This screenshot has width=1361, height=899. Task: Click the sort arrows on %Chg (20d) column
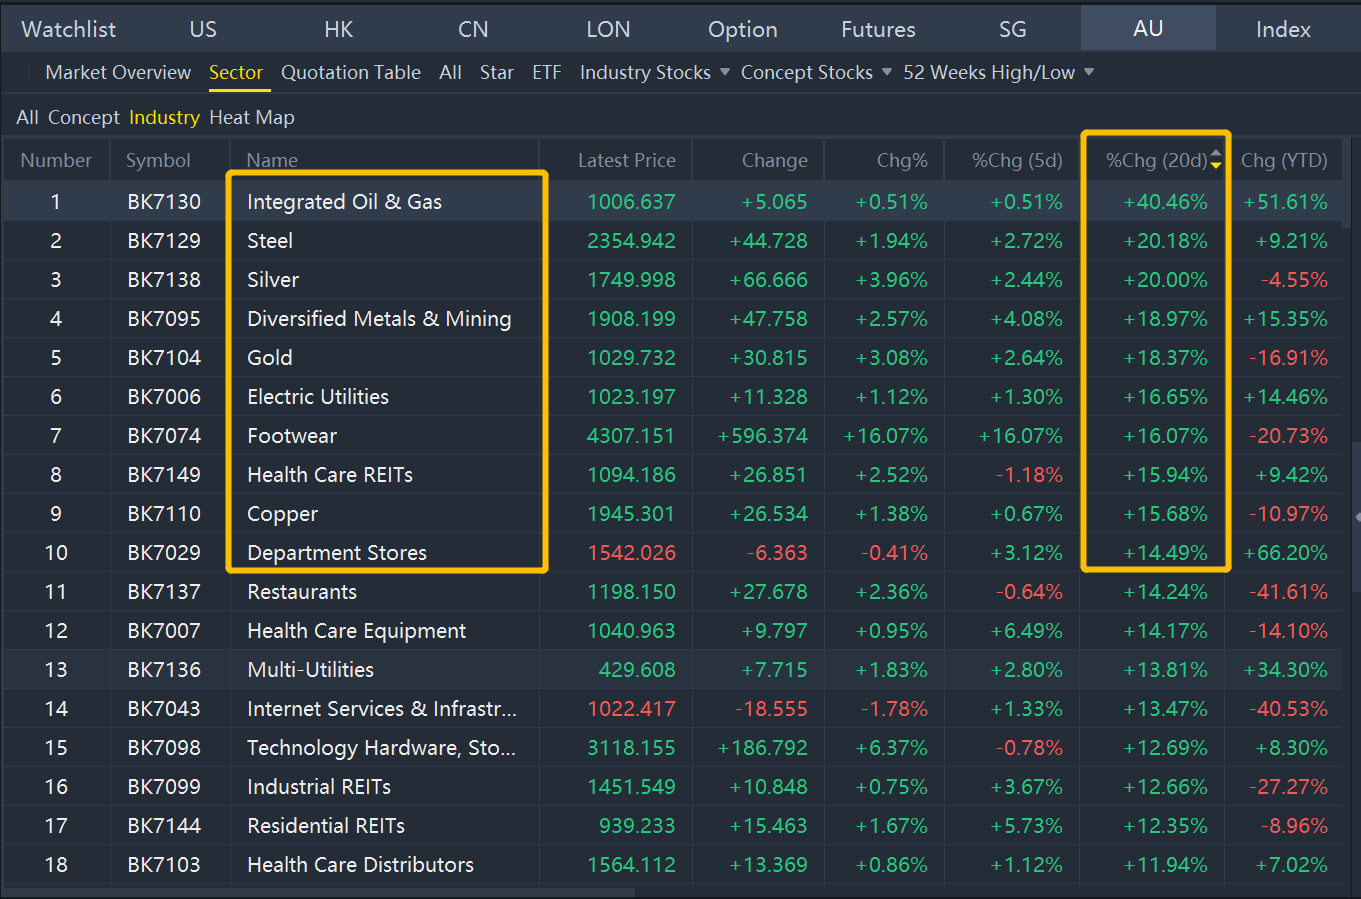pyautogui.click(x=1216, y=160)
